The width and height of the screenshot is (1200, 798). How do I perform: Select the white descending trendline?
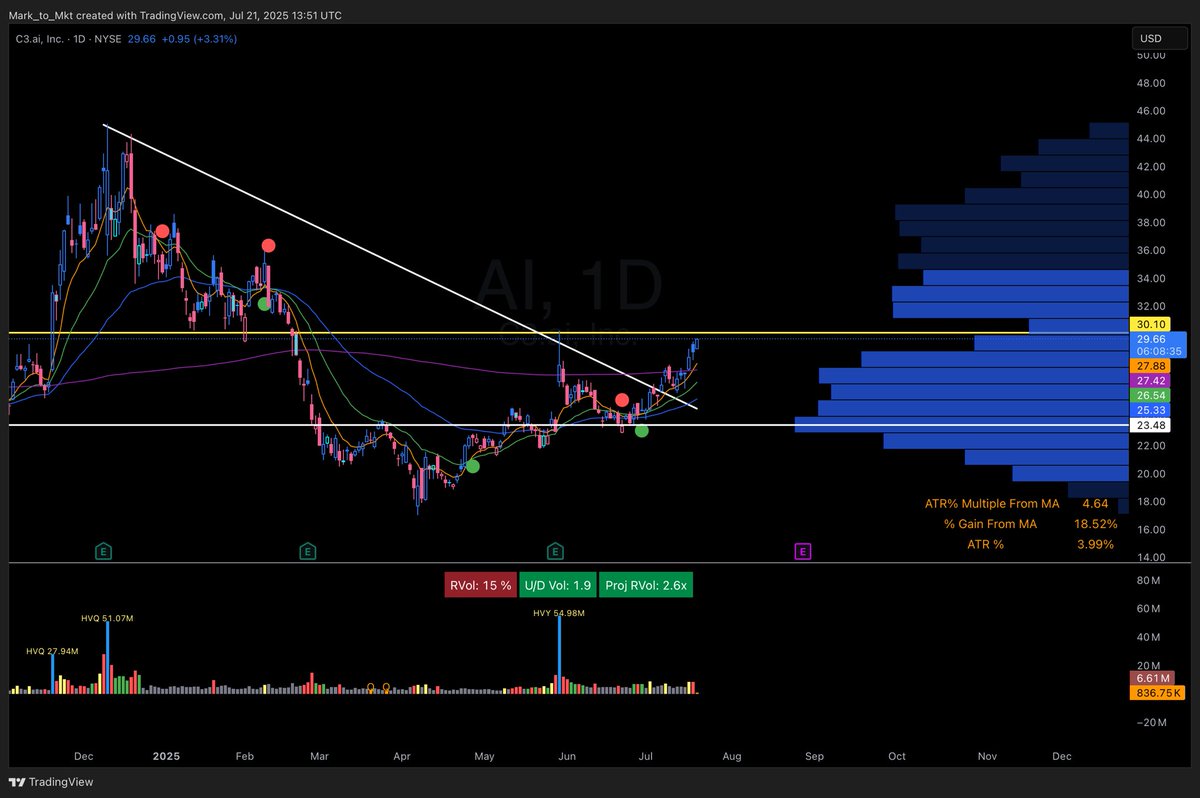[x=400, y=266]
